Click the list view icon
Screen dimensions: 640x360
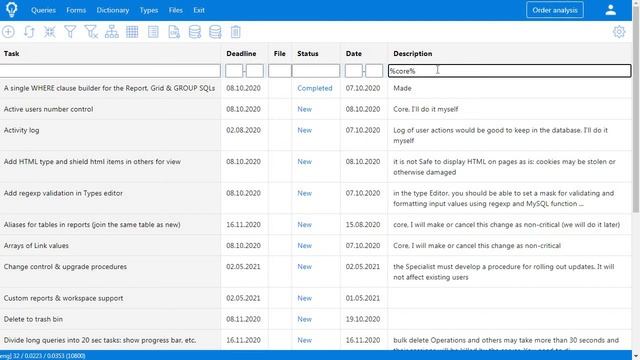pos(153,32)
